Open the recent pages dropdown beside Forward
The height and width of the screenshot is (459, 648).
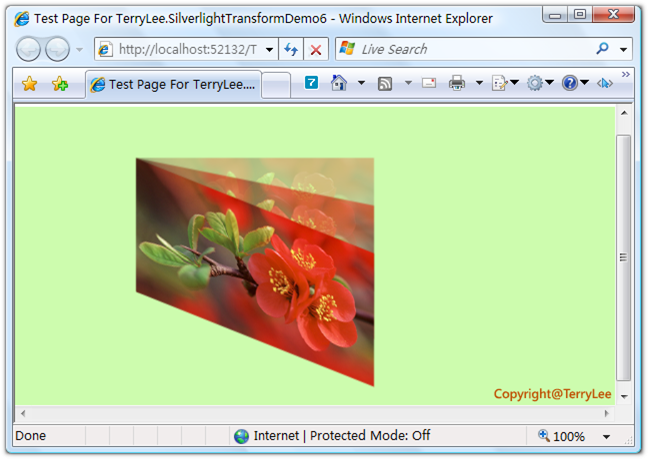79,50
